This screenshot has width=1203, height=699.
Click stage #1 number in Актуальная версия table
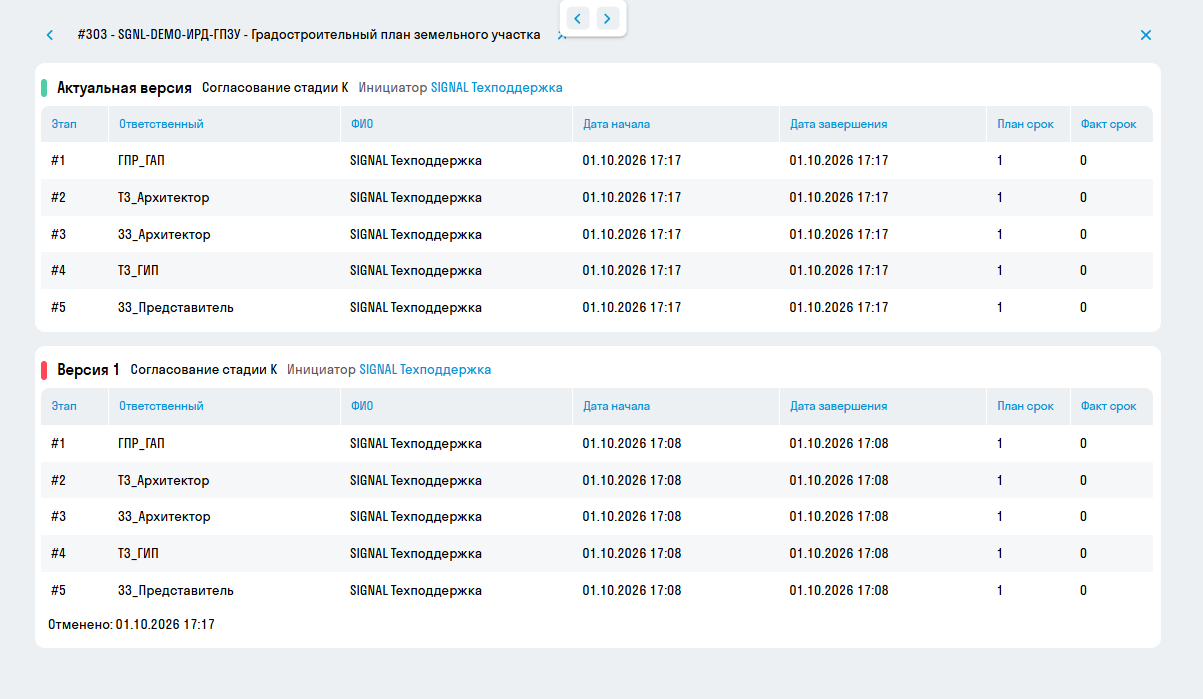(x=58, y=161)
